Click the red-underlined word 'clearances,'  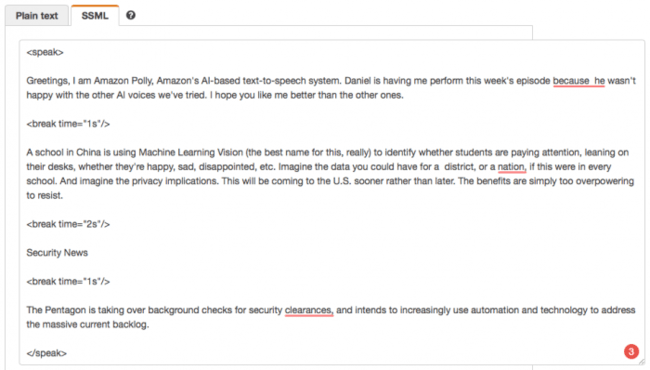(x=309, y=310)
